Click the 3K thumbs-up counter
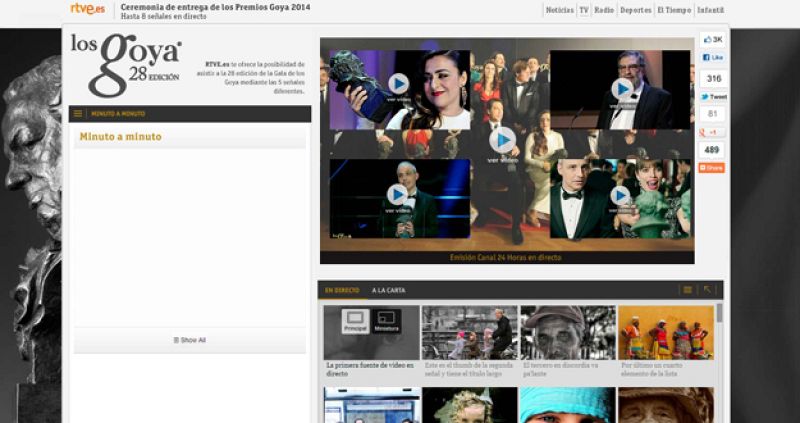 [x=713, y=40]
